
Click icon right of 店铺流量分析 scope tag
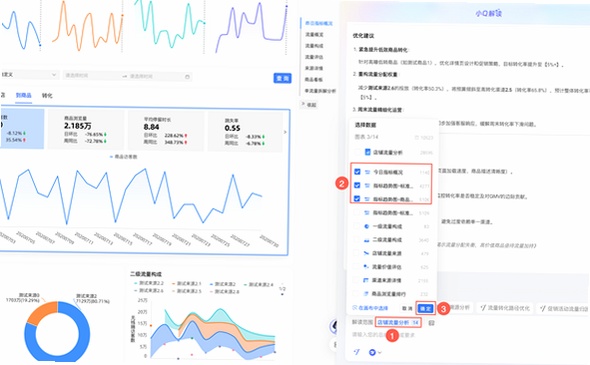(x=432, y=323)
